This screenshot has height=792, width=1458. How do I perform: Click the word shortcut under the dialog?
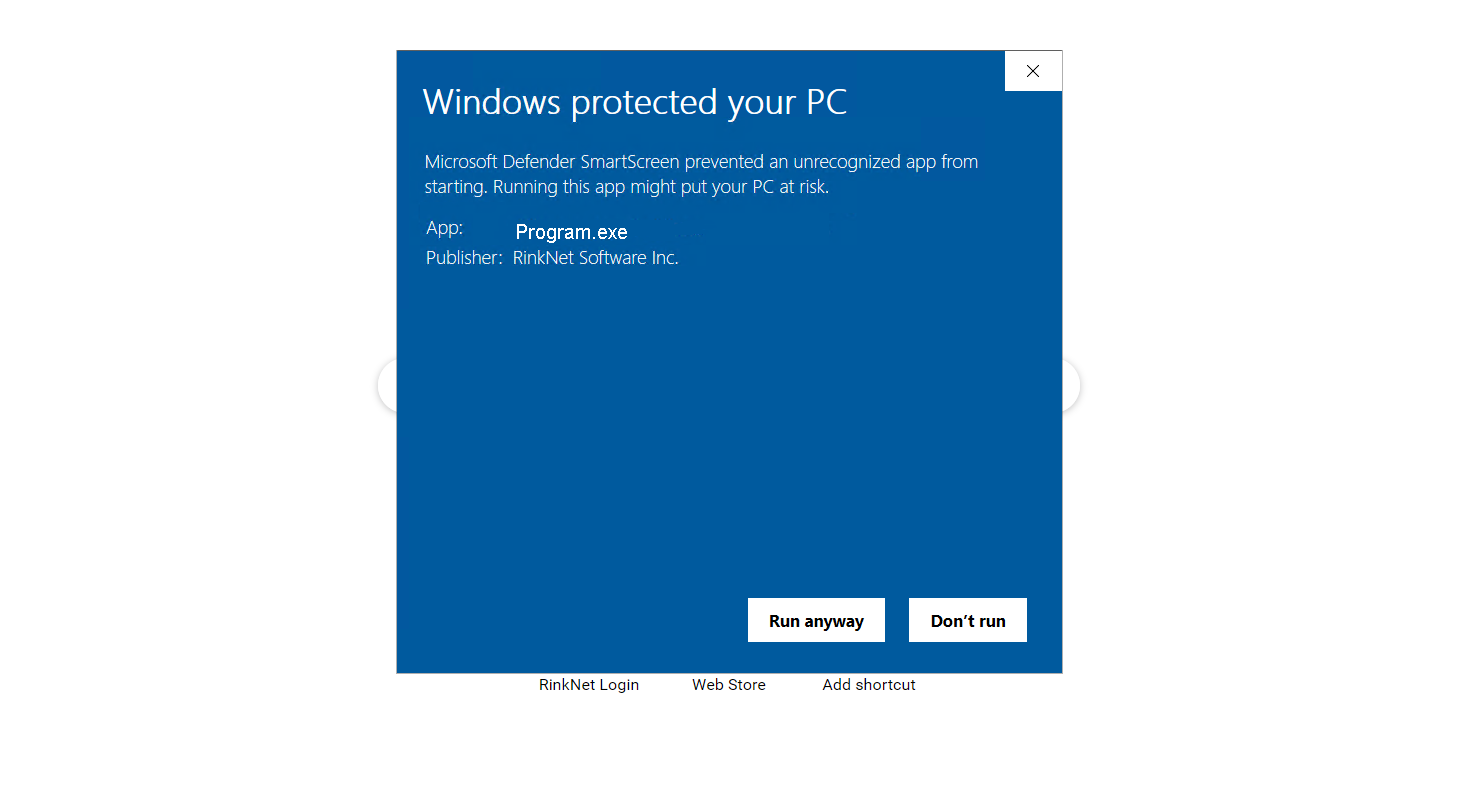point(886,685)
